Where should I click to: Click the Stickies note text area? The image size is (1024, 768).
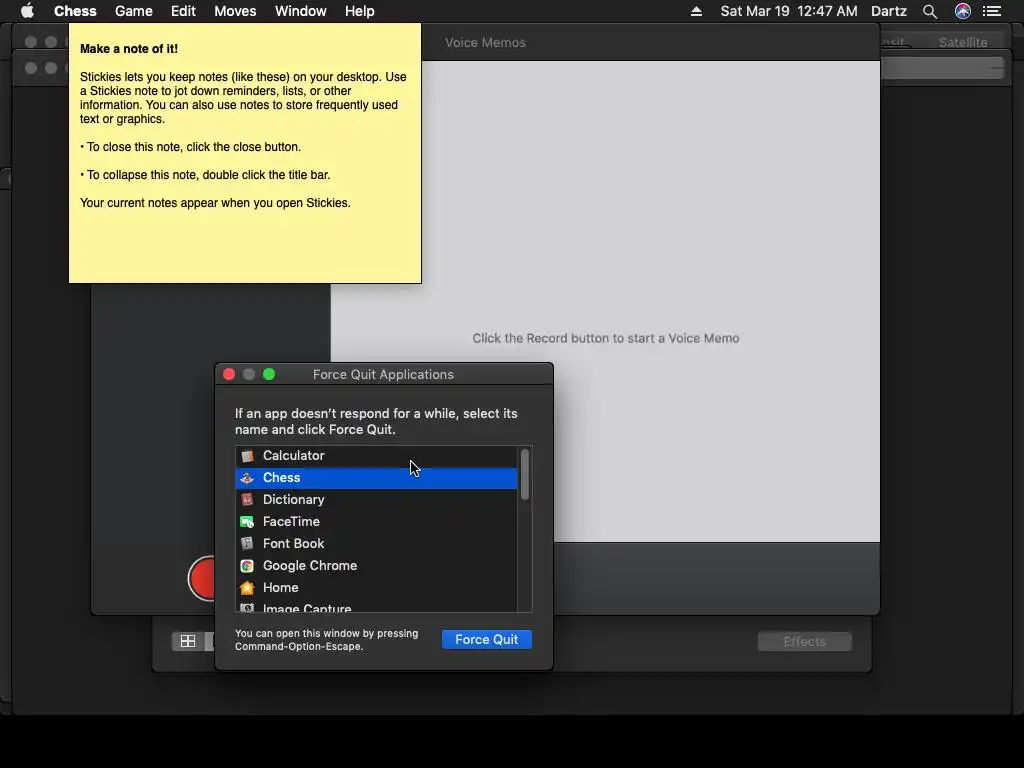click(x=245, y=153)
